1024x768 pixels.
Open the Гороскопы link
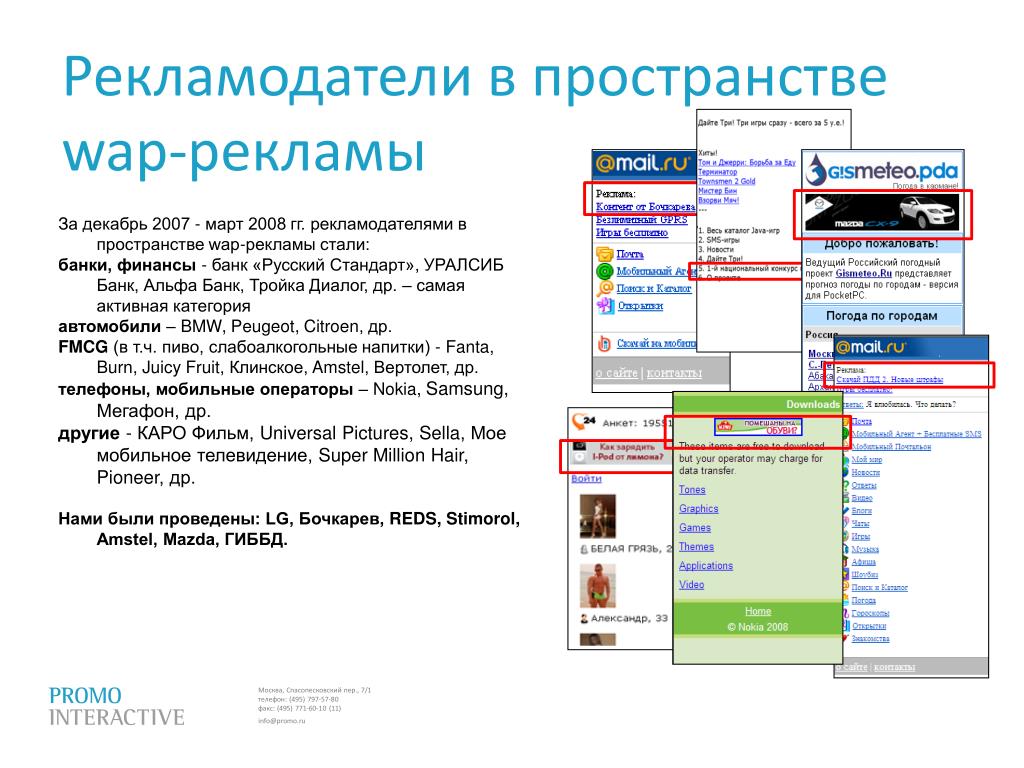coord(870,613)
